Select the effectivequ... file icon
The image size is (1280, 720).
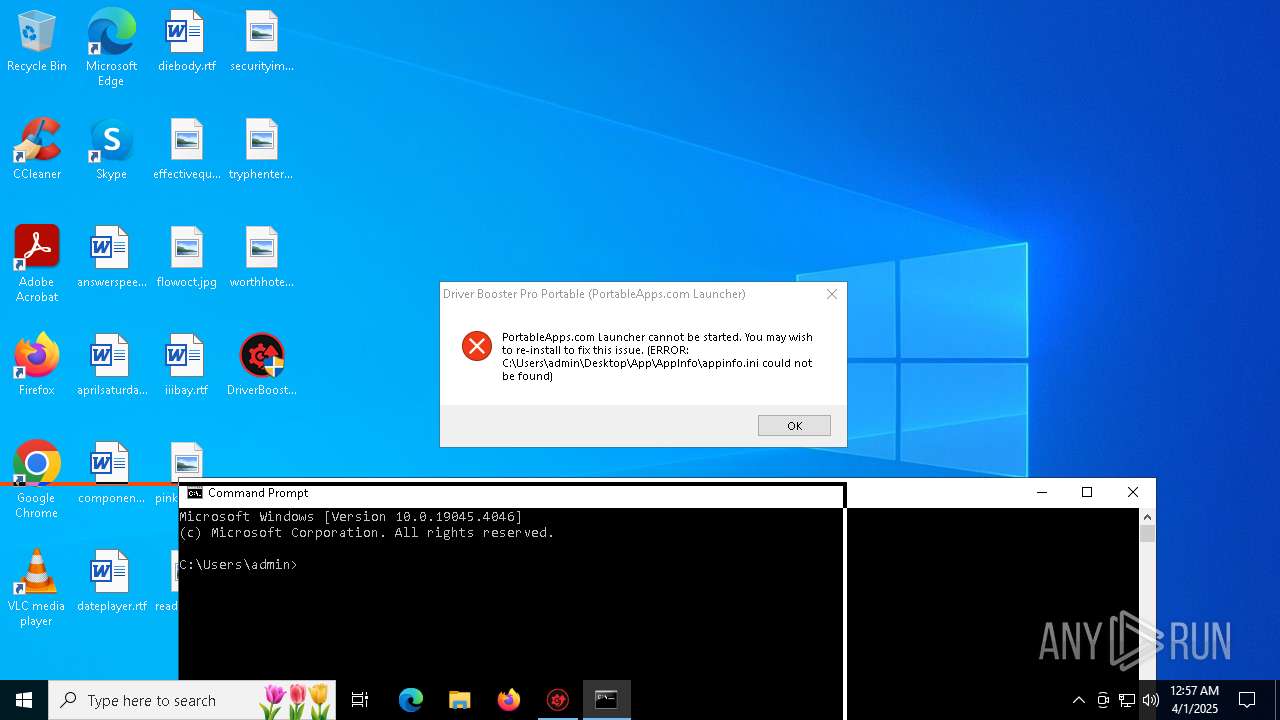[x=186, y=149]
